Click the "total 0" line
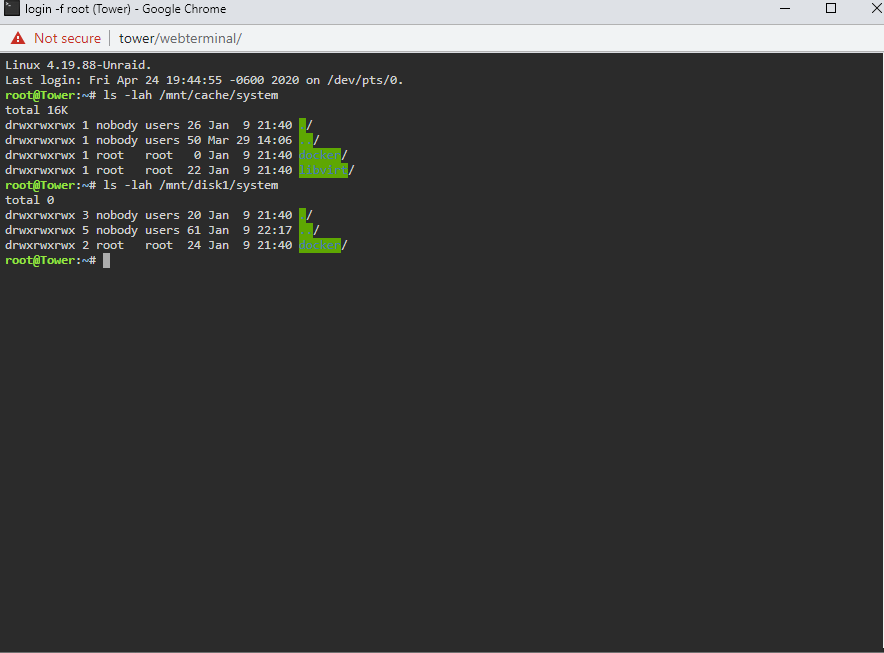 30,200
